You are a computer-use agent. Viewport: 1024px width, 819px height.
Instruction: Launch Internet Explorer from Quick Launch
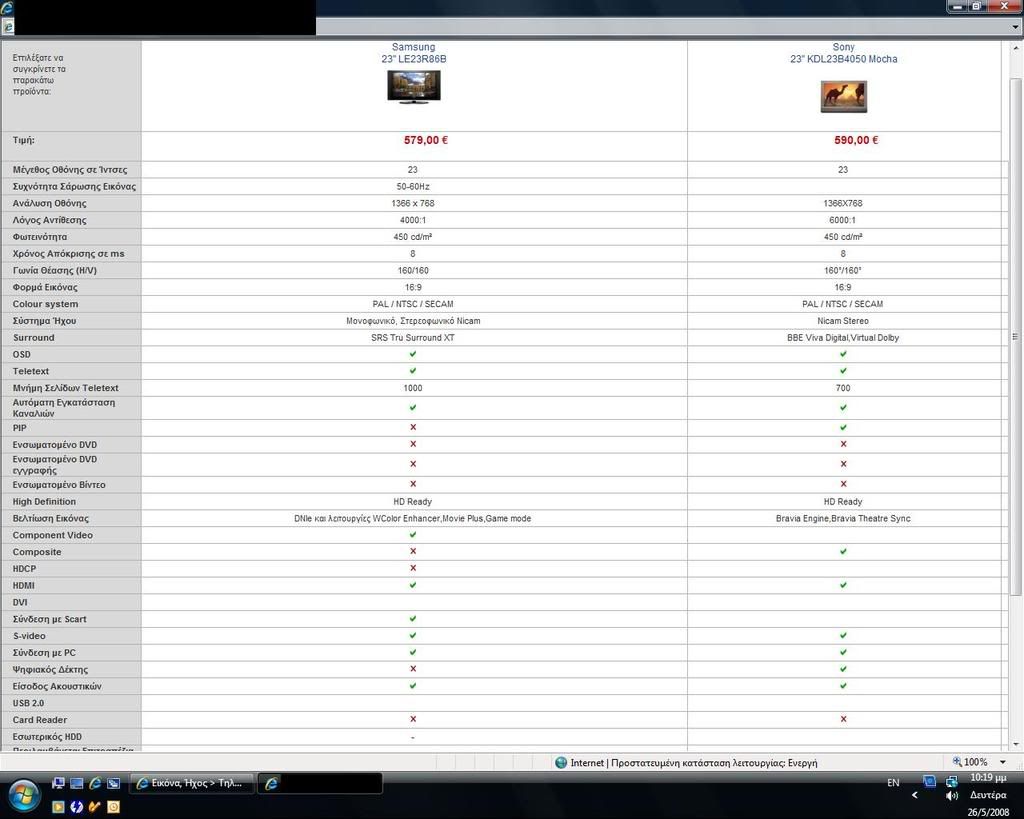click(x=95, y=783)
